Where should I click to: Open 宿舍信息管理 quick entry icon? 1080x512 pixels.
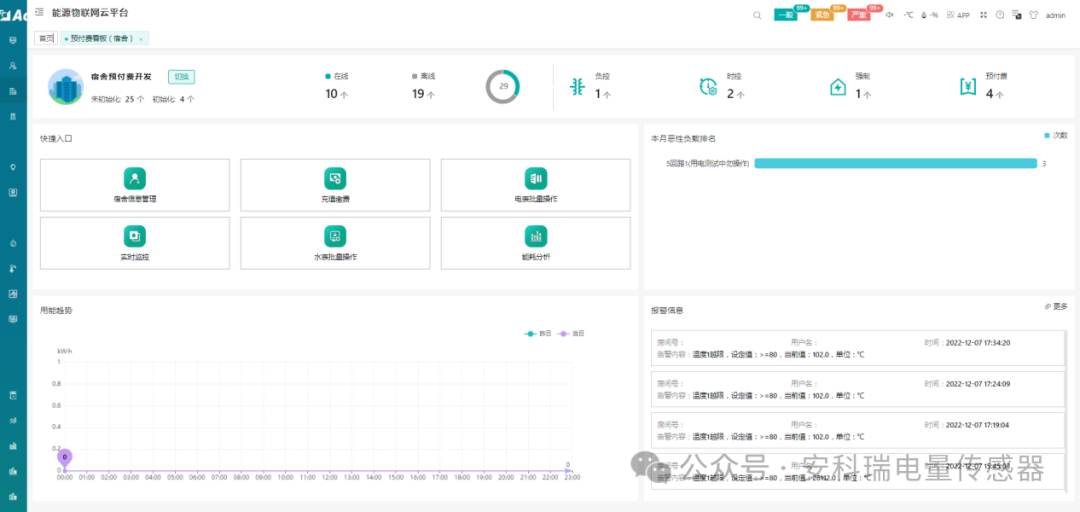point(135,179)
